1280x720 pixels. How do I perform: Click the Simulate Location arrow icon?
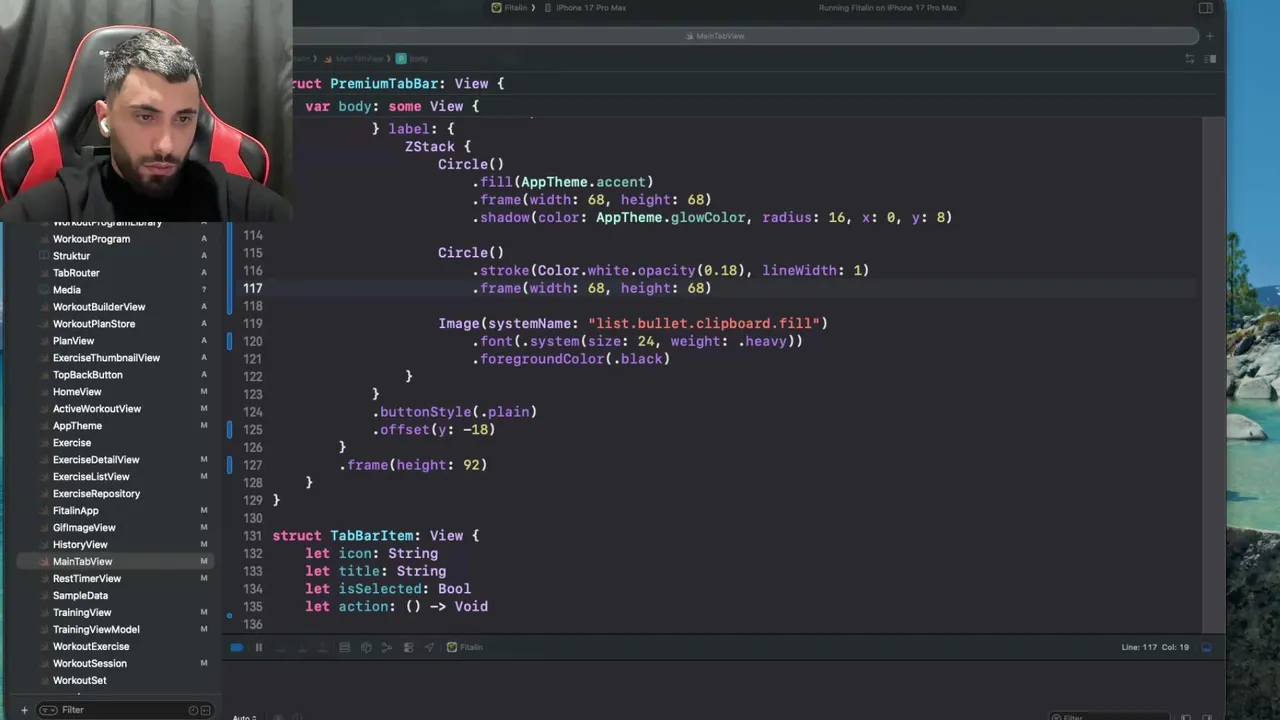pos(429,648)
